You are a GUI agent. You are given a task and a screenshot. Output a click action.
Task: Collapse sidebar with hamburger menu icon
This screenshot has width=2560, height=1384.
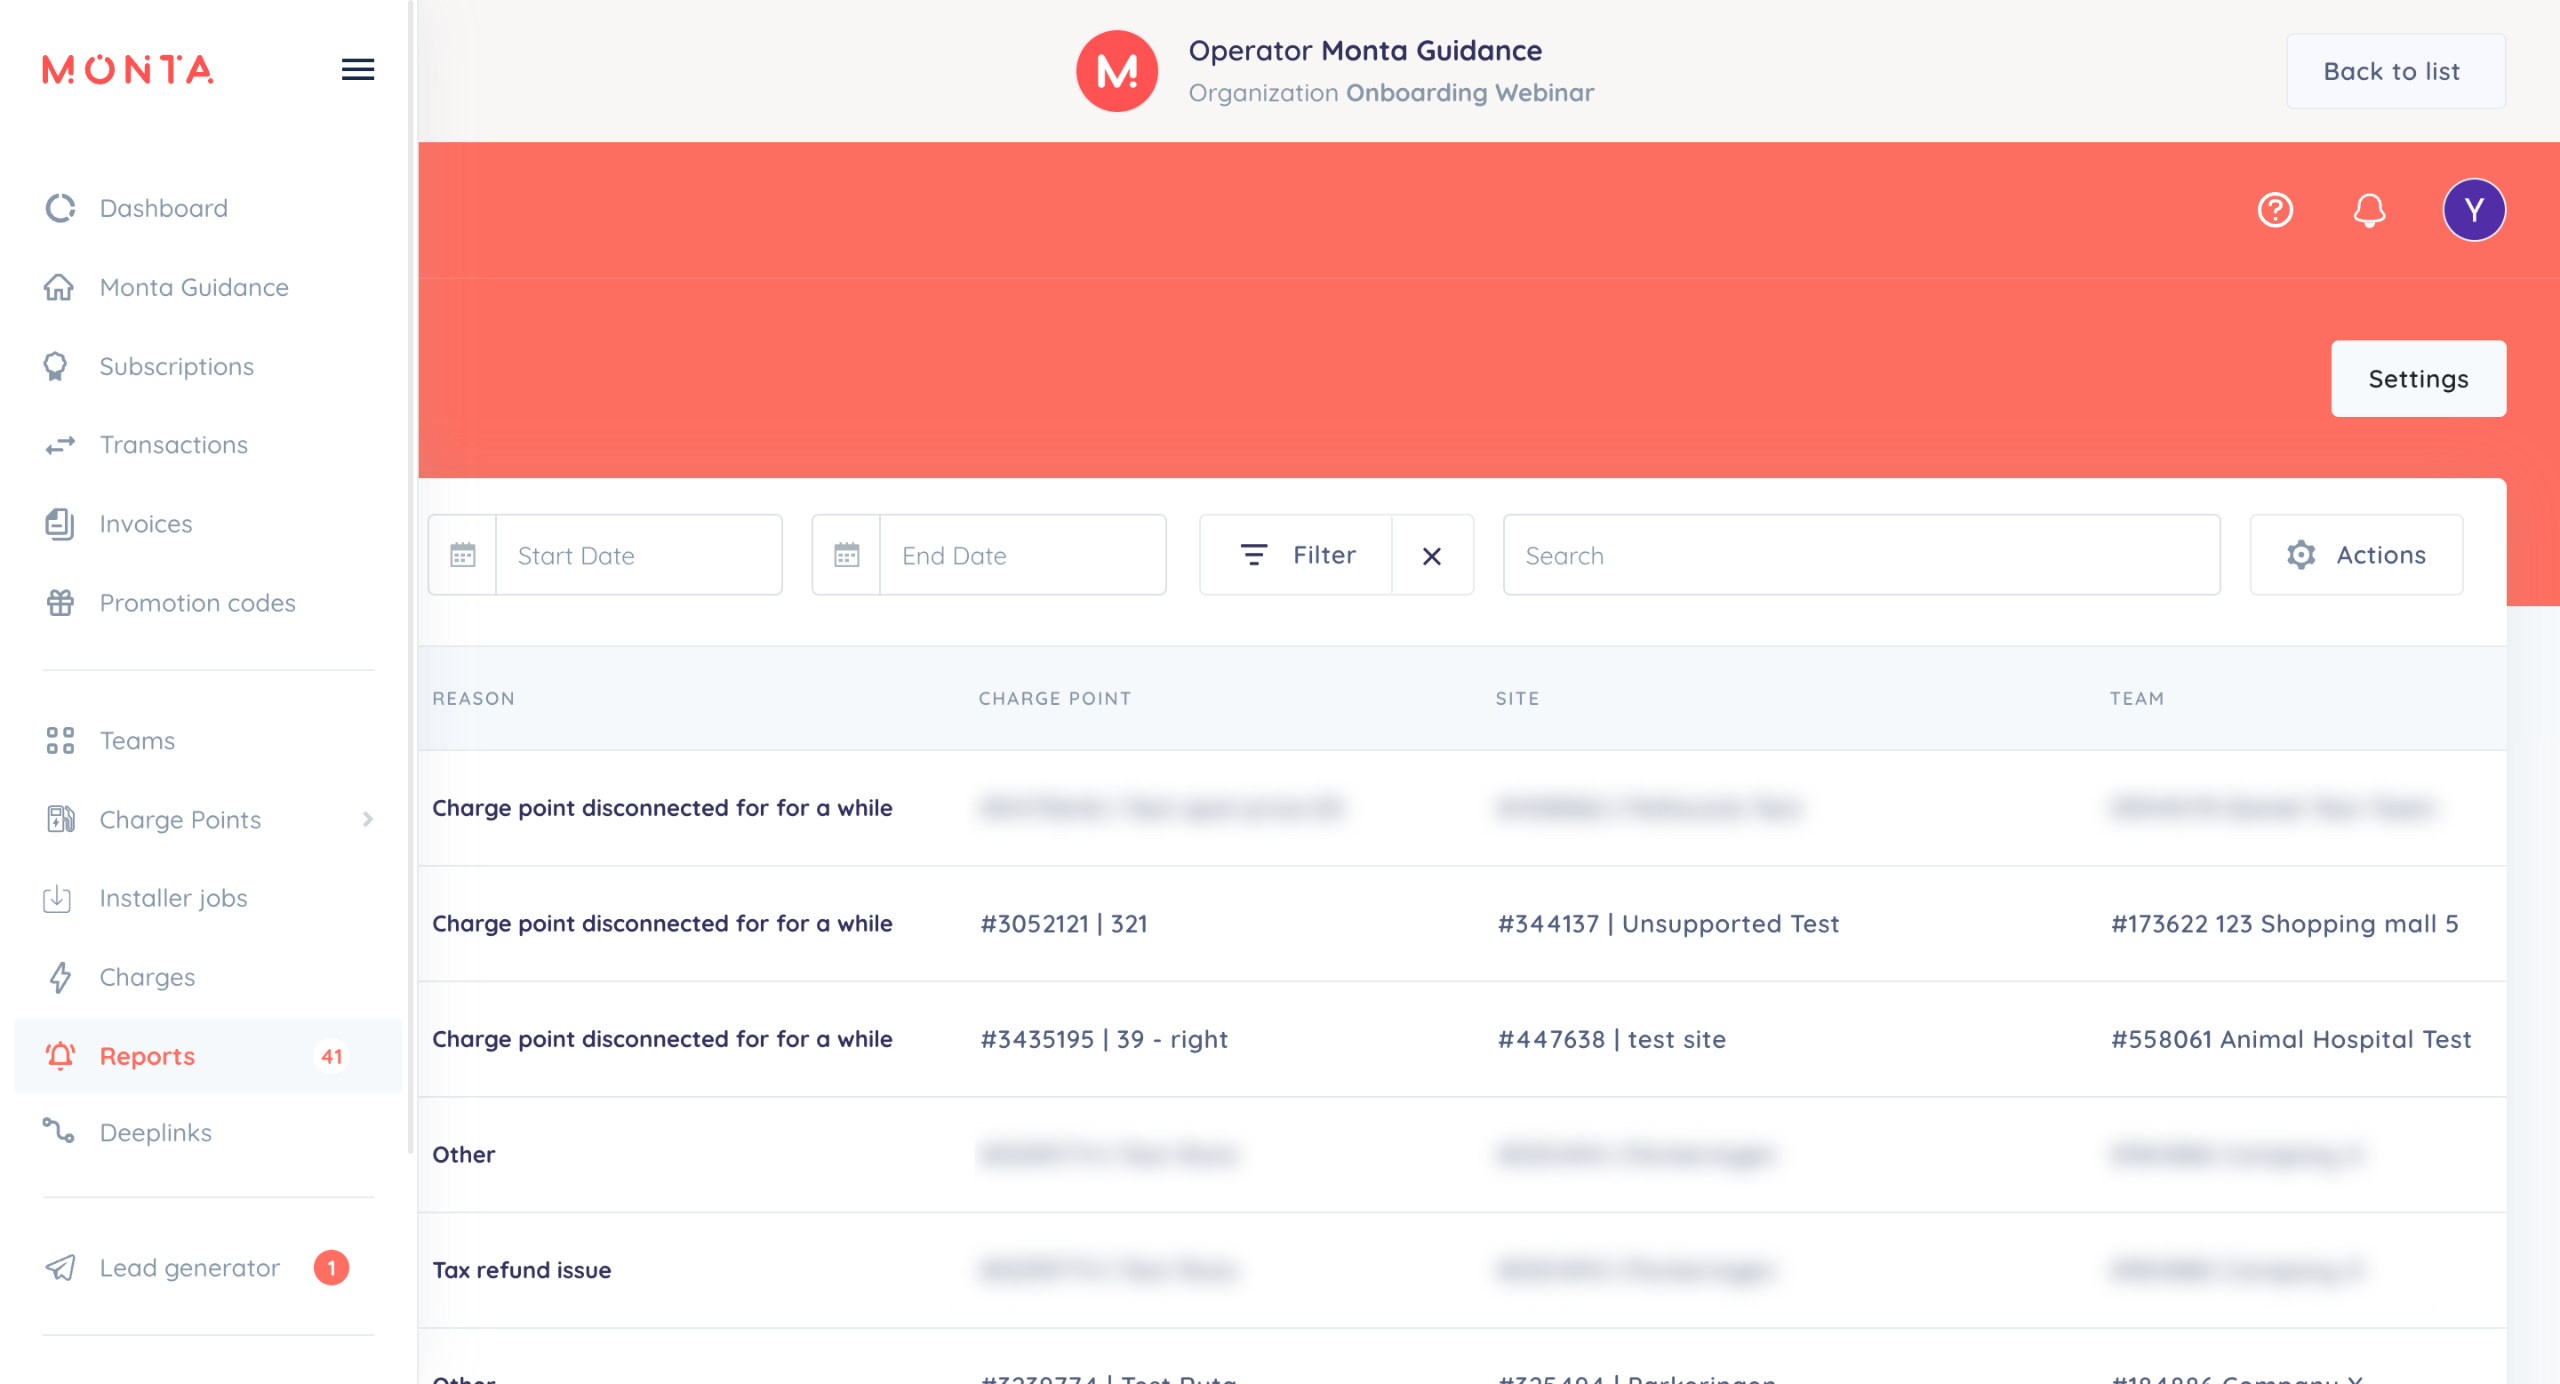pos(358,69)
